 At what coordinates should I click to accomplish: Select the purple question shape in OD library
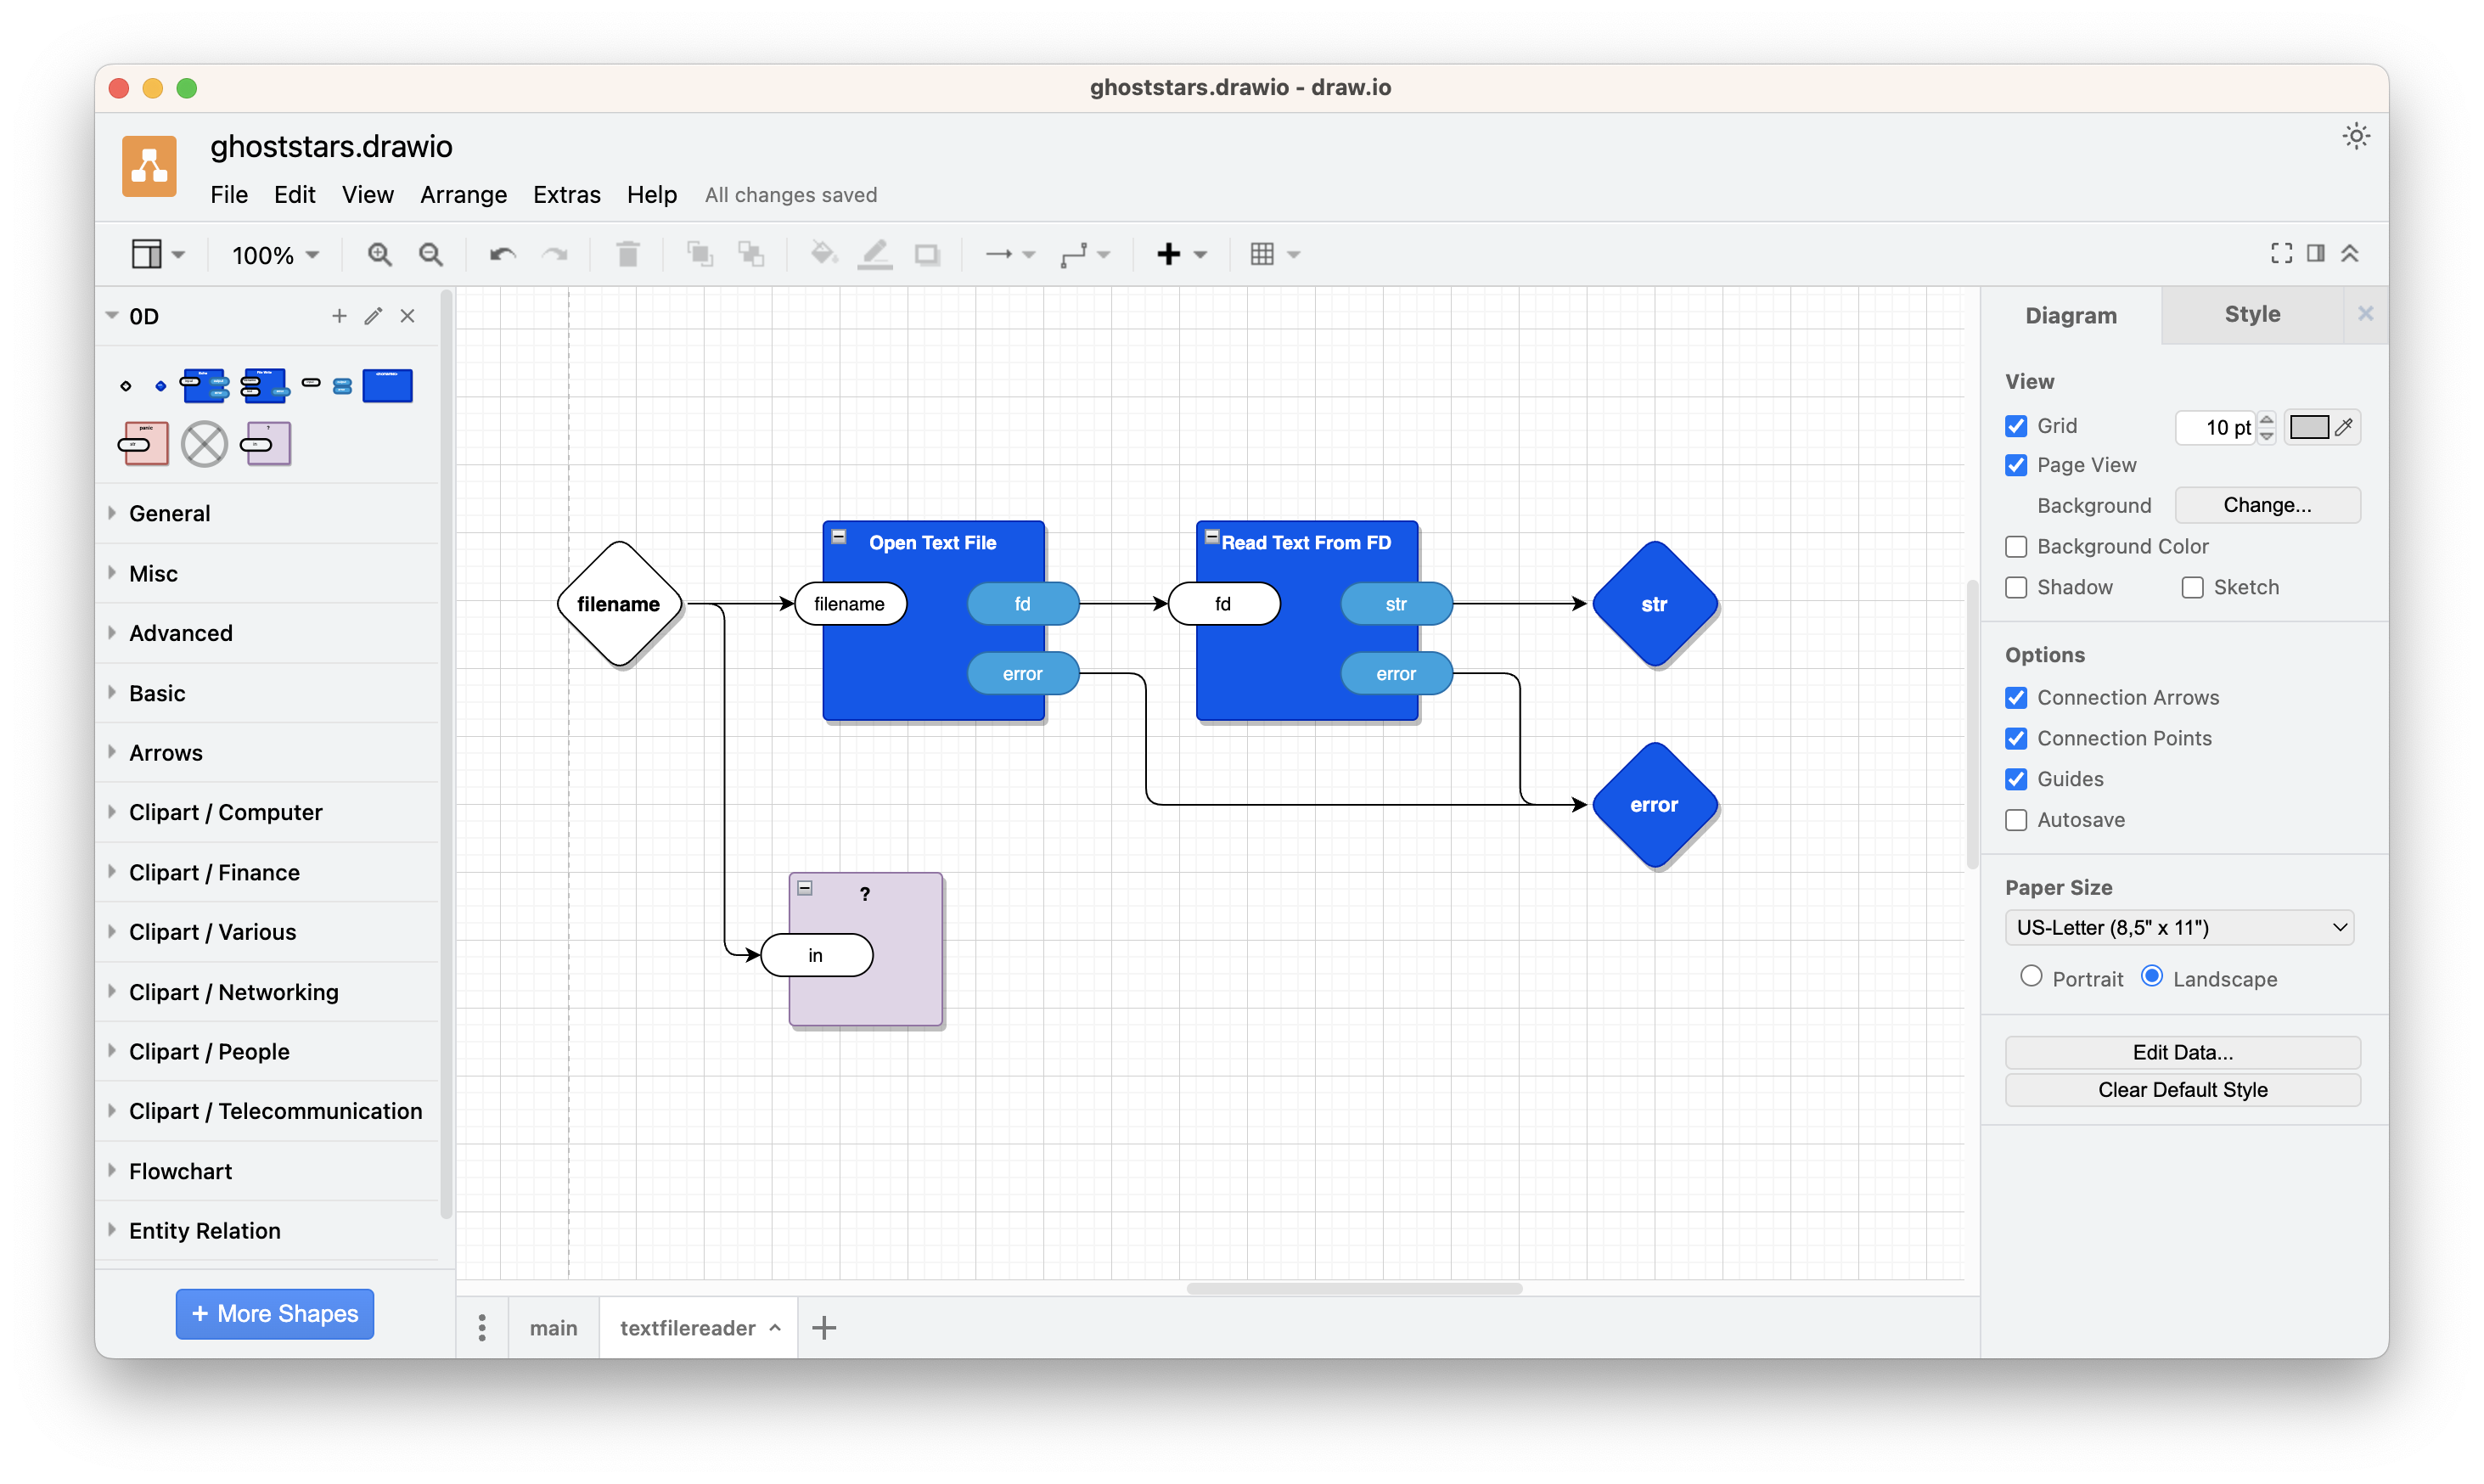[x=266, y=444]
